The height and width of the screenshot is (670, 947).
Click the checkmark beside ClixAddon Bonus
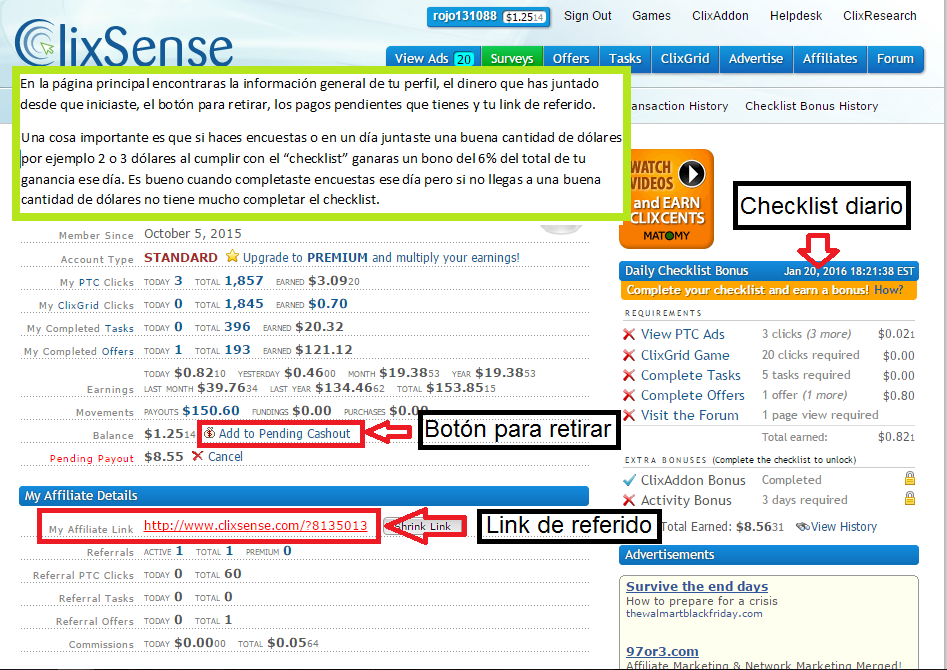(629, 480)
